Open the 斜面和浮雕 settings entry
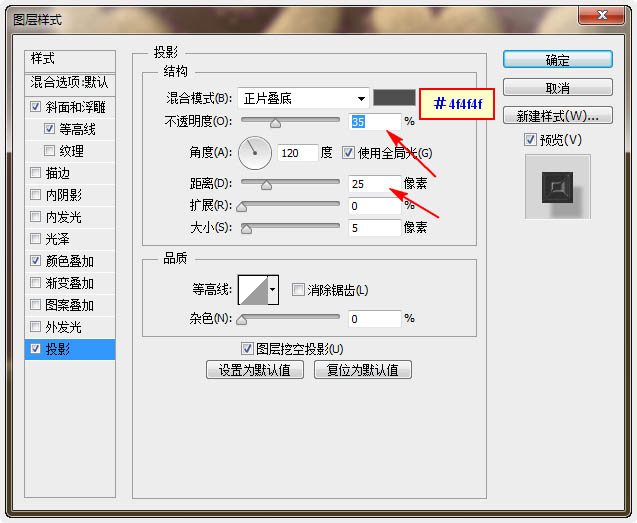This screenshot has width=637, height=523. pyautogui.click(x=76, y=107)
